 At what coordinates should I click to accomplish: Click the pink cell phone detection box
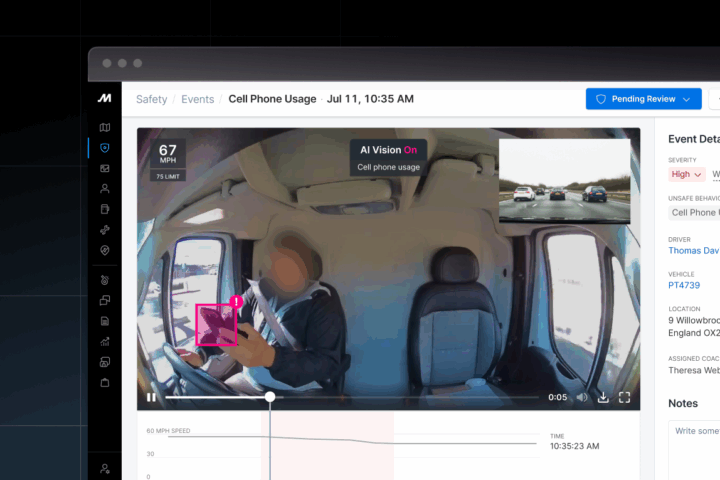[x=216, y=324]
